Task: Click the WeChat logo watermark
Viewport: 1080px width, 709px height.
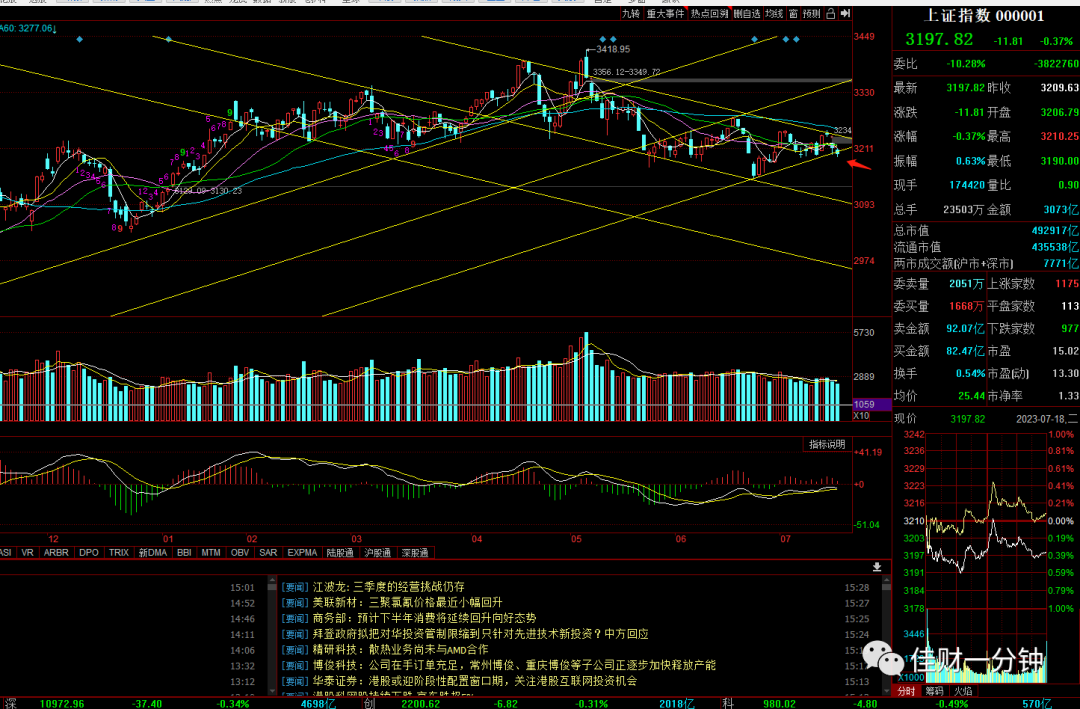Action: pos(884,657)
